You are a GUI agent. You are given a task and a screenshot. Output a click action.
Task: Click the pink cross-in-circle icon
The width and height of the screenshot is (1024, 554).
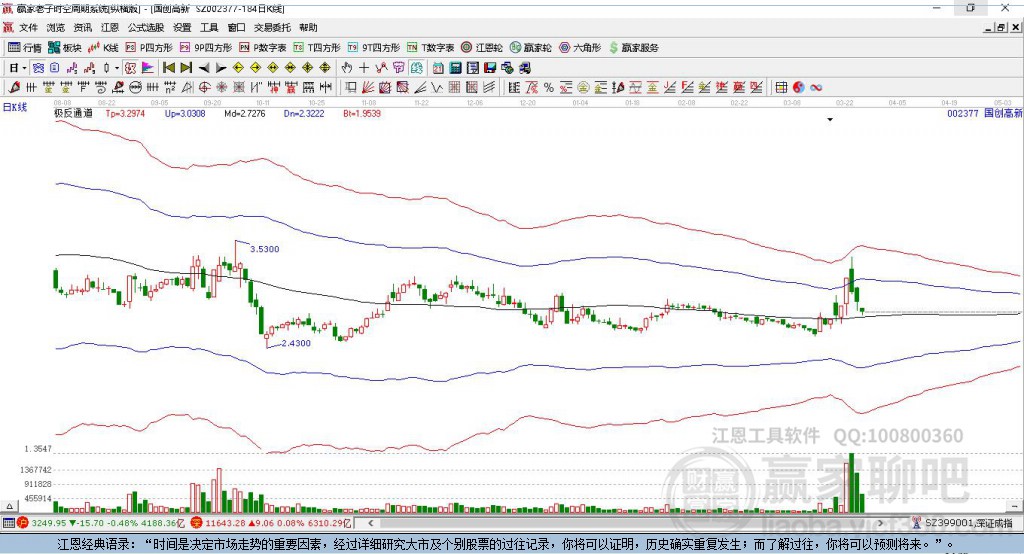pos(221,88)
